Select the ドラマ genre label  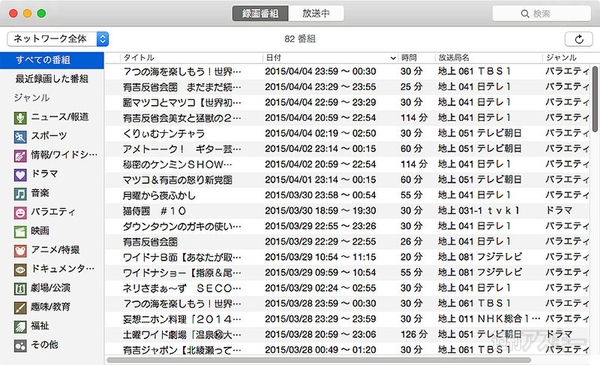pos(44,174)
